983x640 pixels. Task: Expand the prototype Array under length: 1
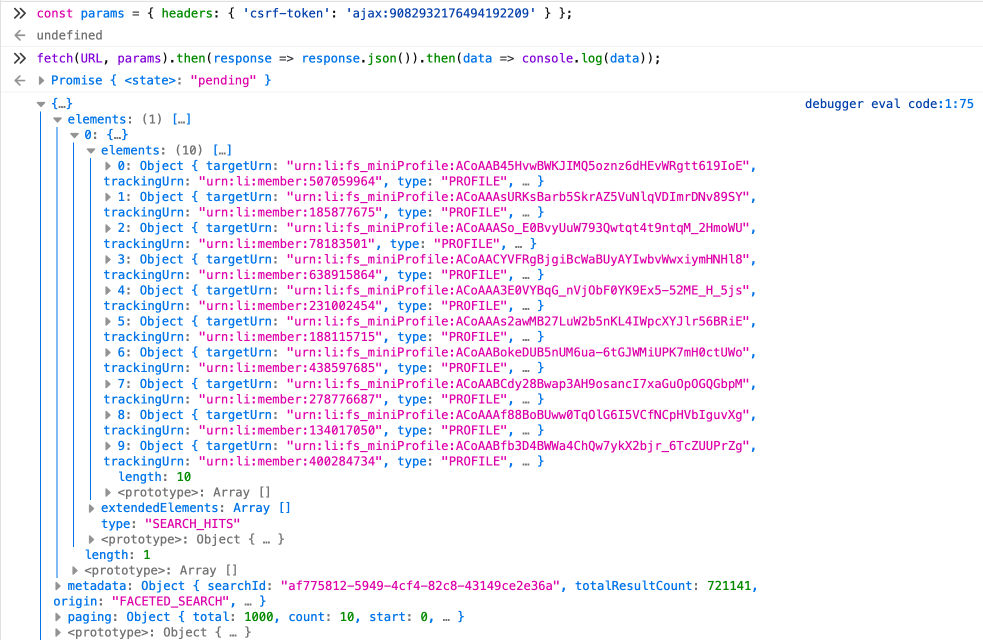[x=75, y=570]
